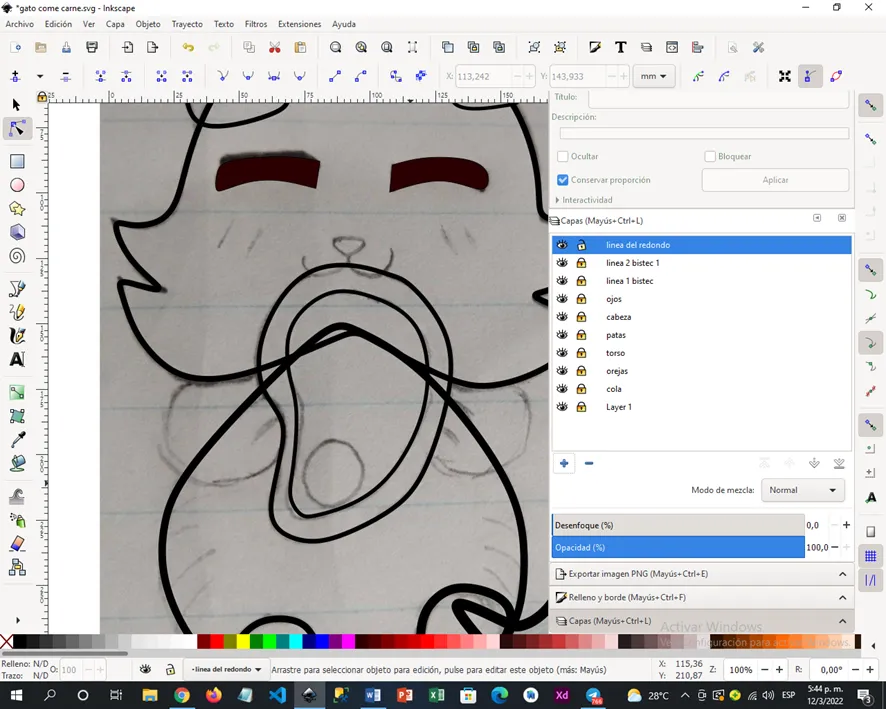Viewport: 886px width, 709px height.
Task: Select the Spiral tool
Action: tap(17, 256)
